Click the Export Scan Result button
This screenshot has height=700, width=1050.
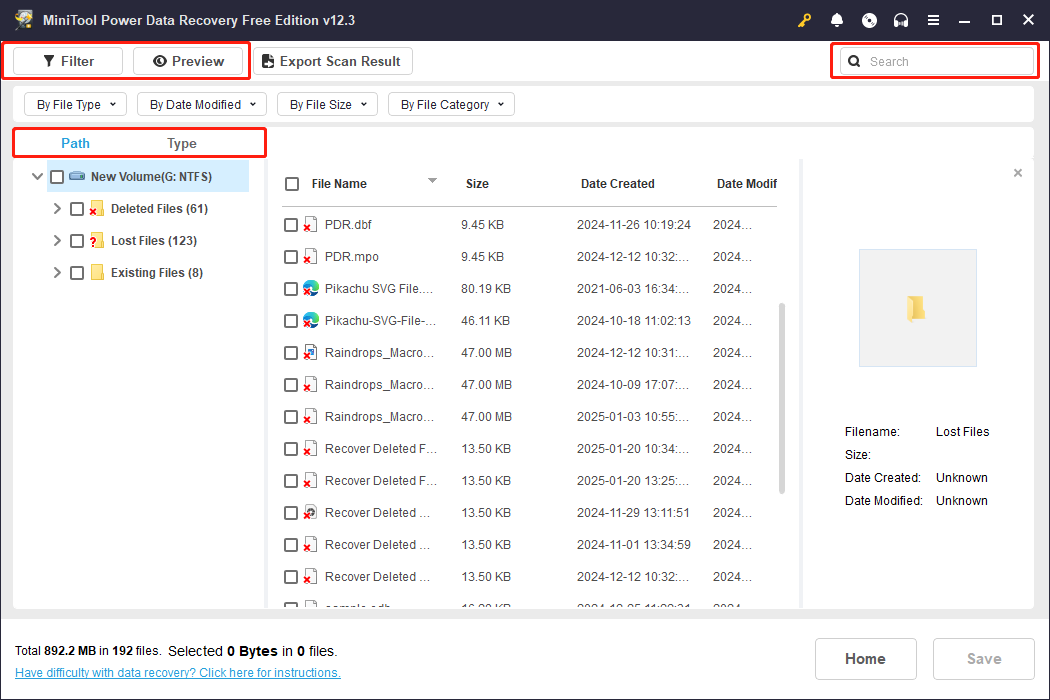click(332, 61)
